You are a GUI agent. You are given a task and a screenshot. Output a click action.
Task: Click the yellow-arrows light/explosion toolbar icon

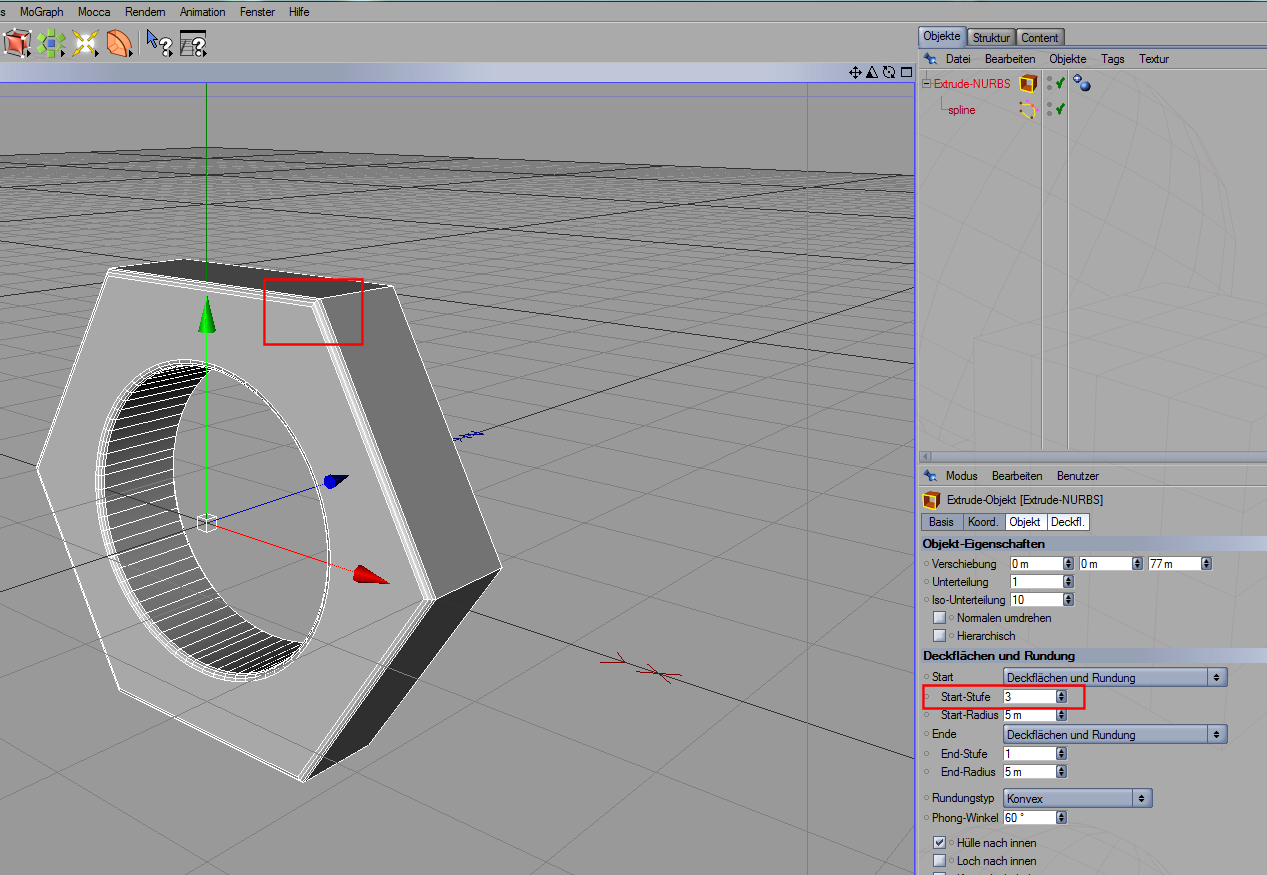click(85, 43)
